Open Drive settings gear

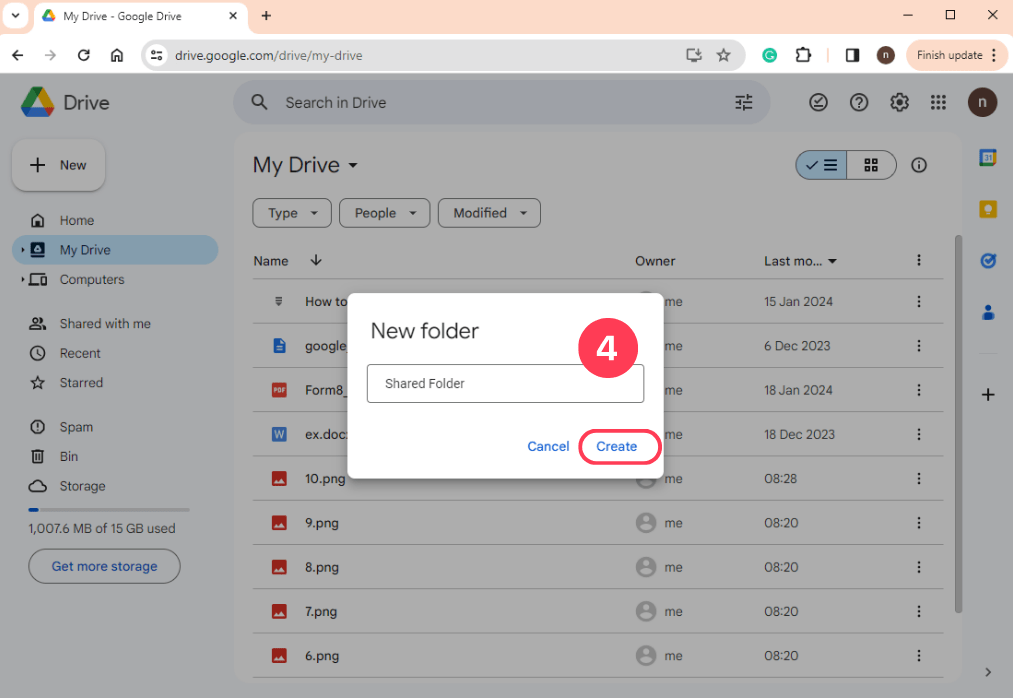coord(898,102)
